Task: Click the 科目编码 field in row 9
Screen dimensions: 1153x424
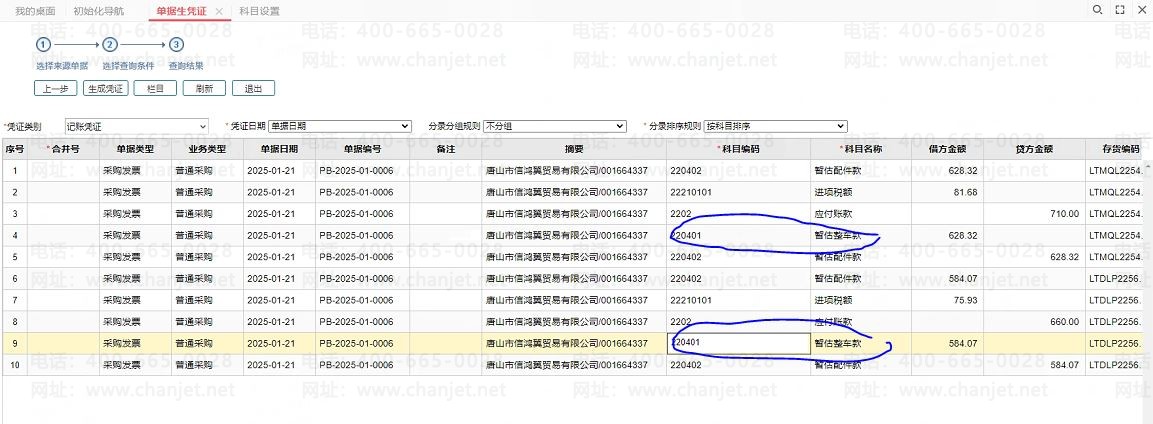Action: (x=738, y=344)
